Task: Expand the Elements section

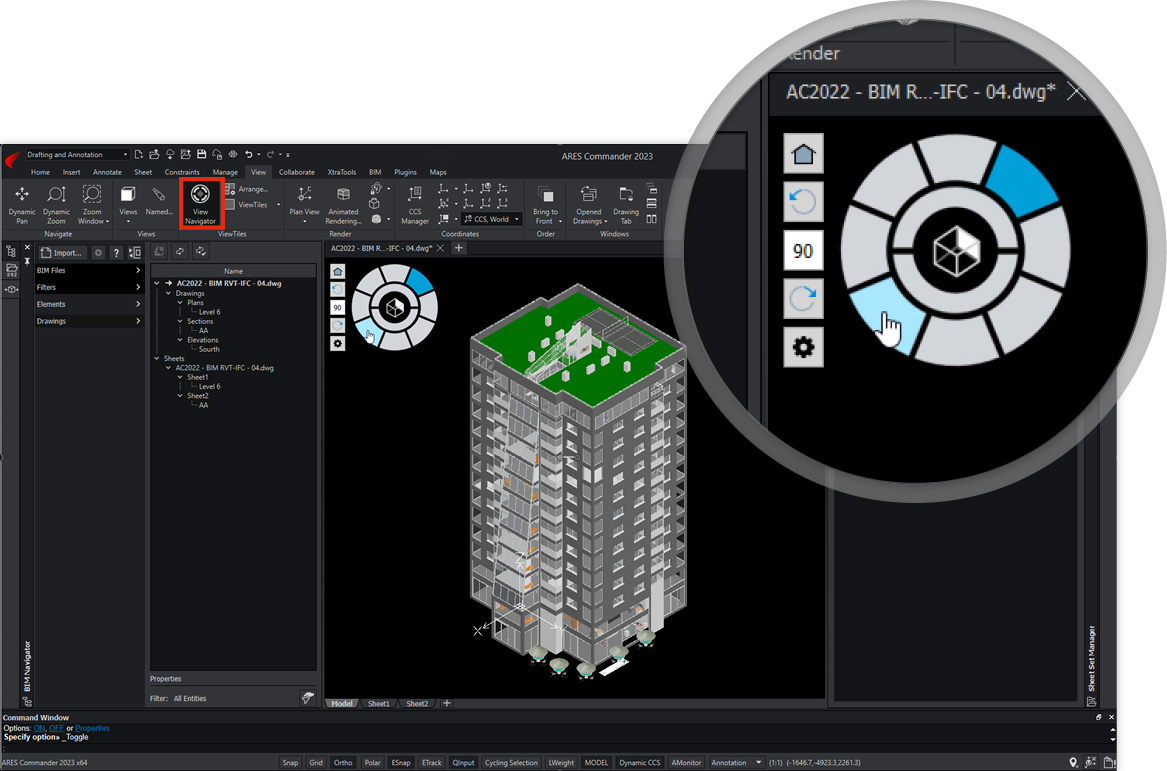Action: click(x=89, y=304)
